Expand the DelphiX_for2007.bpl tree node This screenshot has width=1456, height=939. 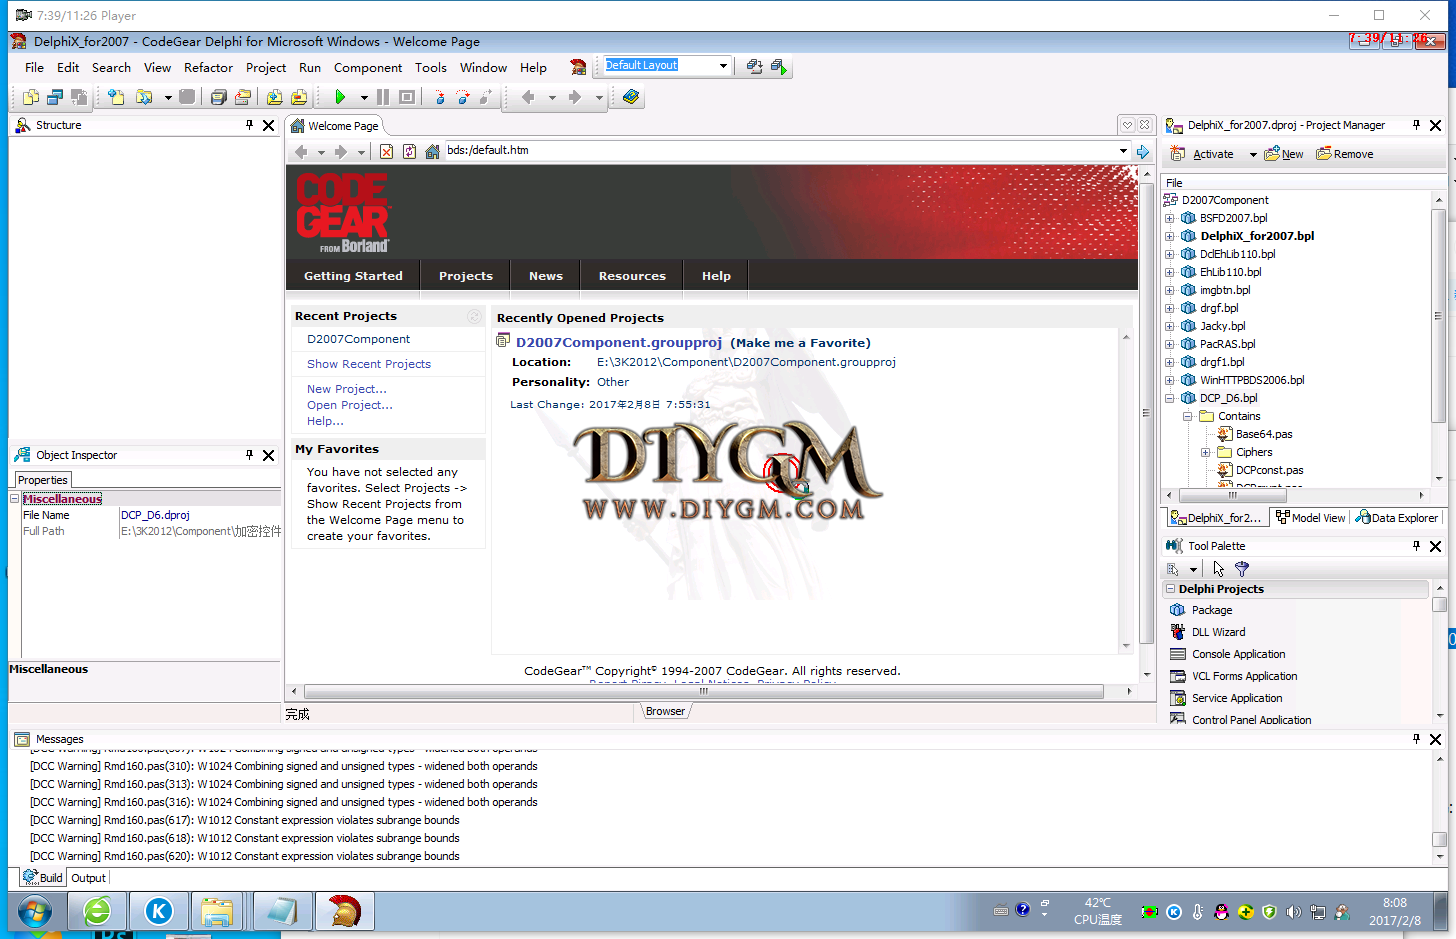(1170, 236)
